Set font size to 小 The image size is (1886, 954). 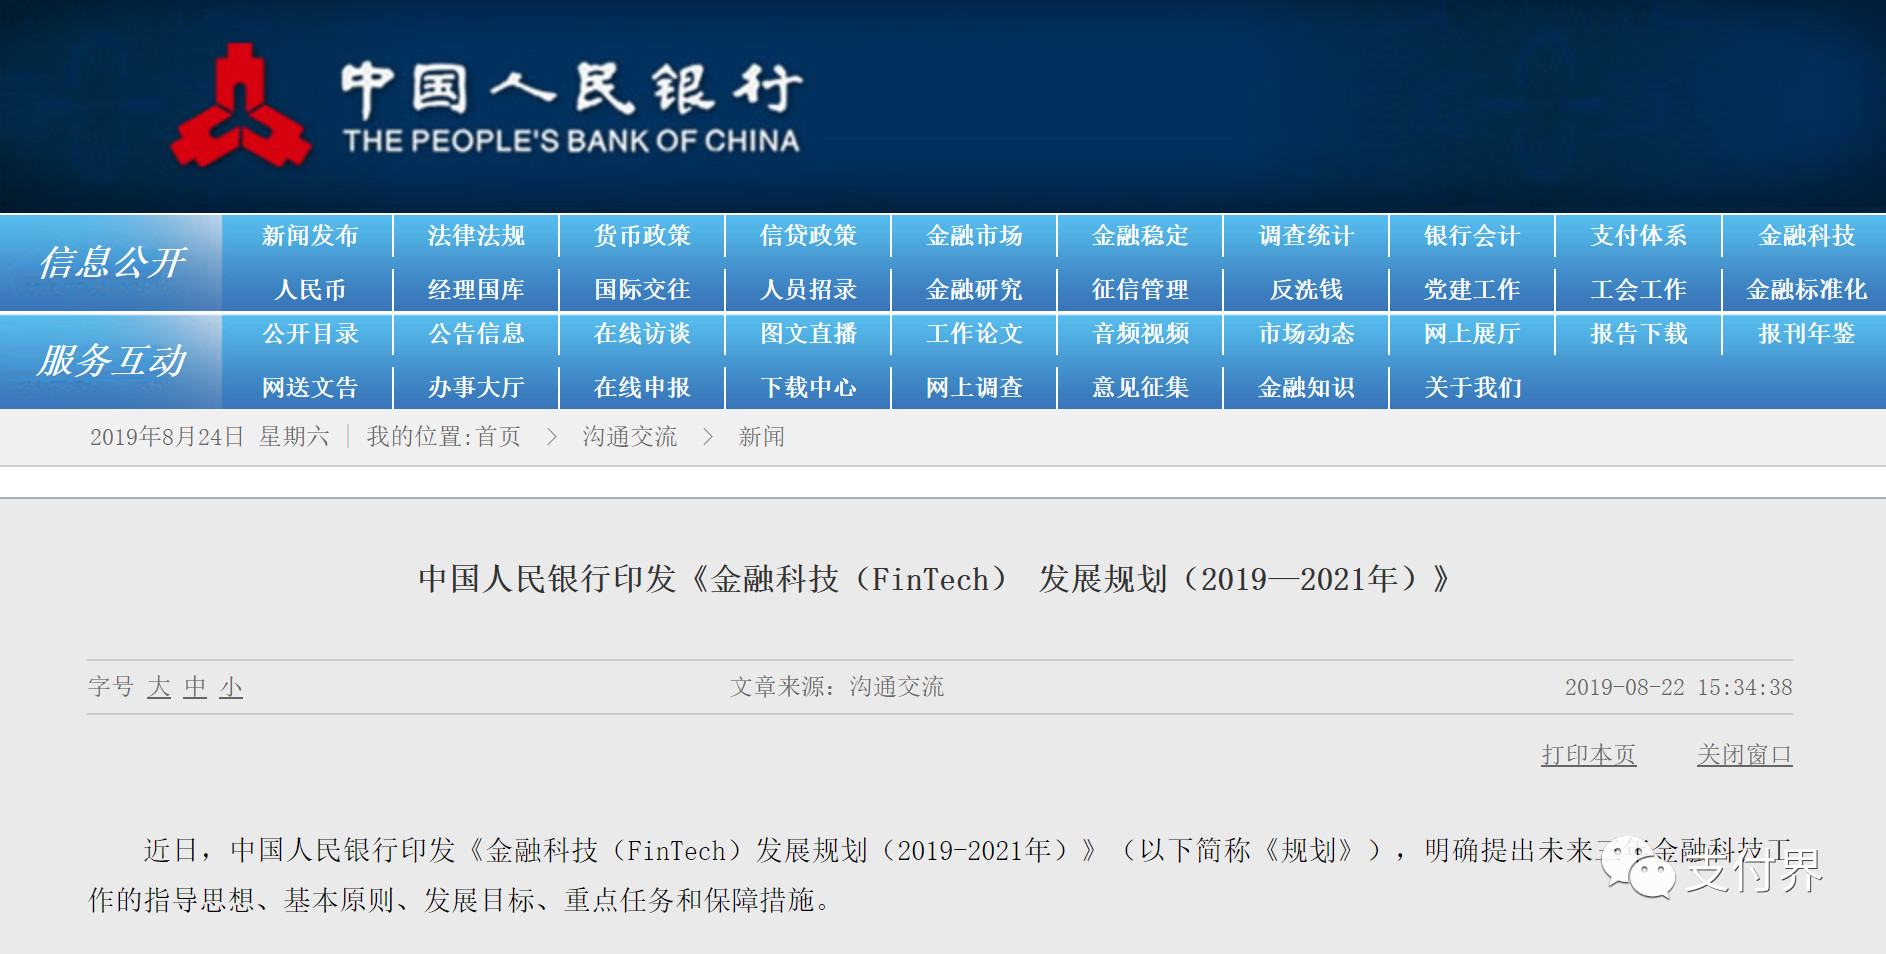point(231,687)
